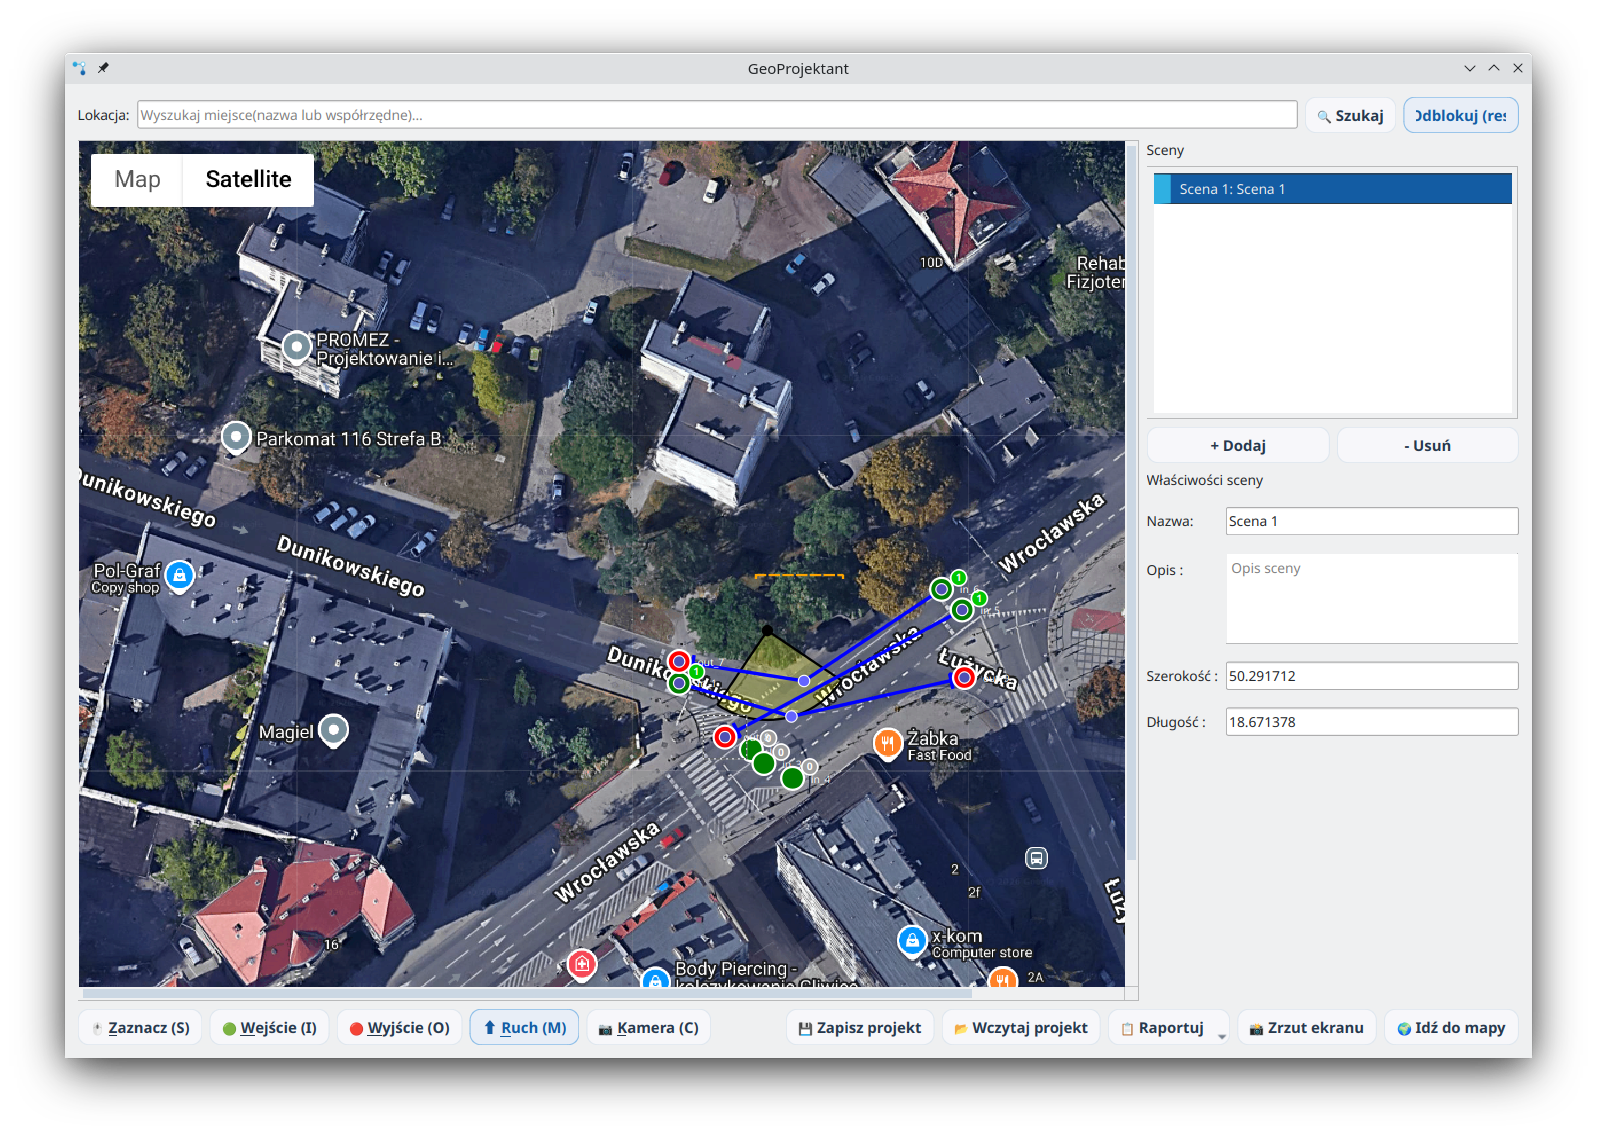Remove scene with - Usuń
Screen dimensions: 1597x1135
tap(1427, 445)
